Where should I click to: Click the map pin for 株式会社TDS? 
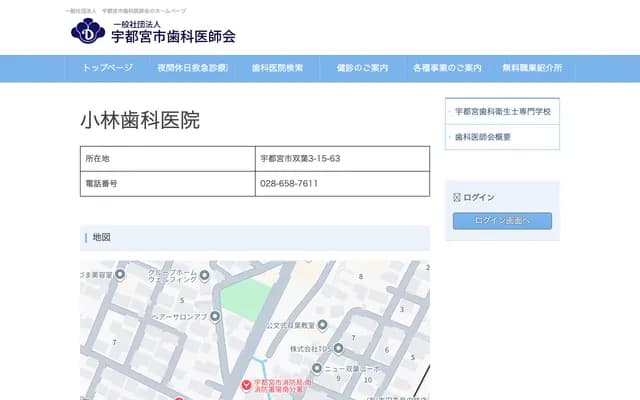point(338,348)
